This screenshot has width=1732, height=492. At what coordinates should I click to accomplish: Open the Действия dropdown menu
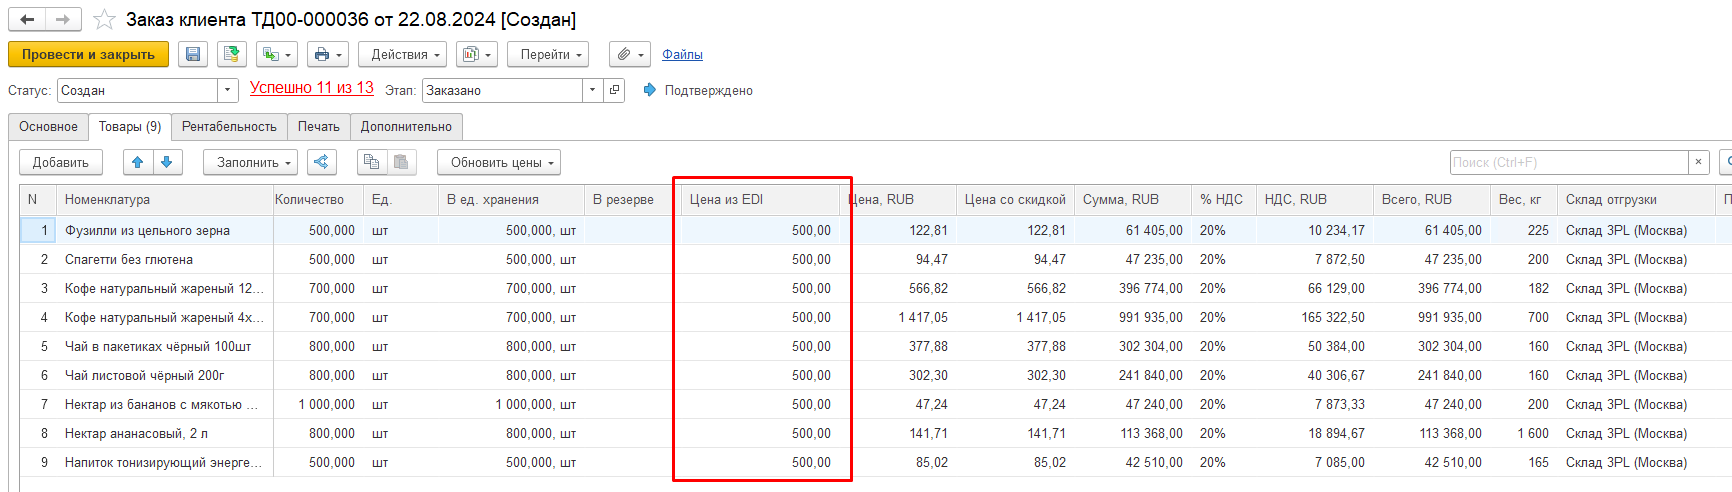click(405, 54)
